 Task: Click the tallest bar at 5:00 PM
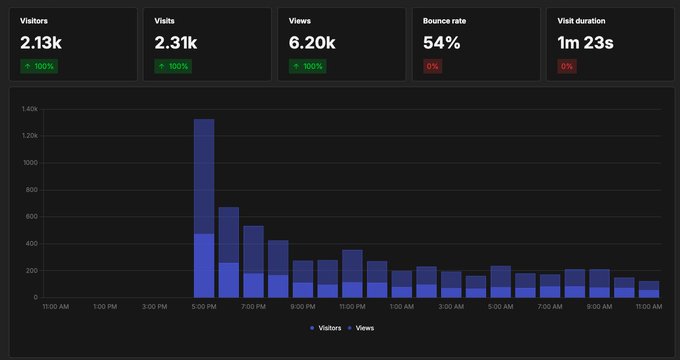click(x=204, y=208)
